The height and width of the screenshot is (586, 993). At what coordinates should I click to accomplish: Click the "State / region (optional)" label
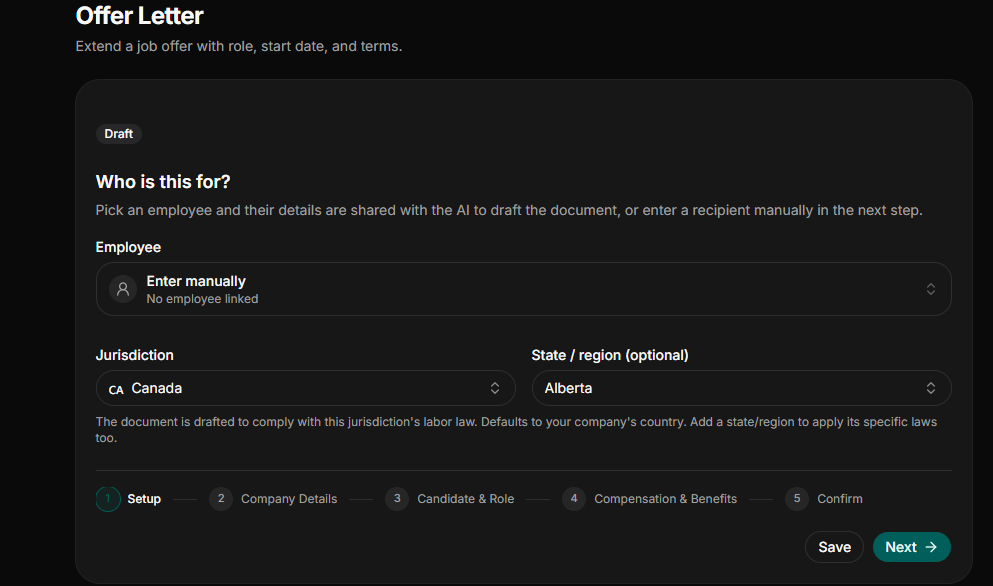tap(610, 355)
